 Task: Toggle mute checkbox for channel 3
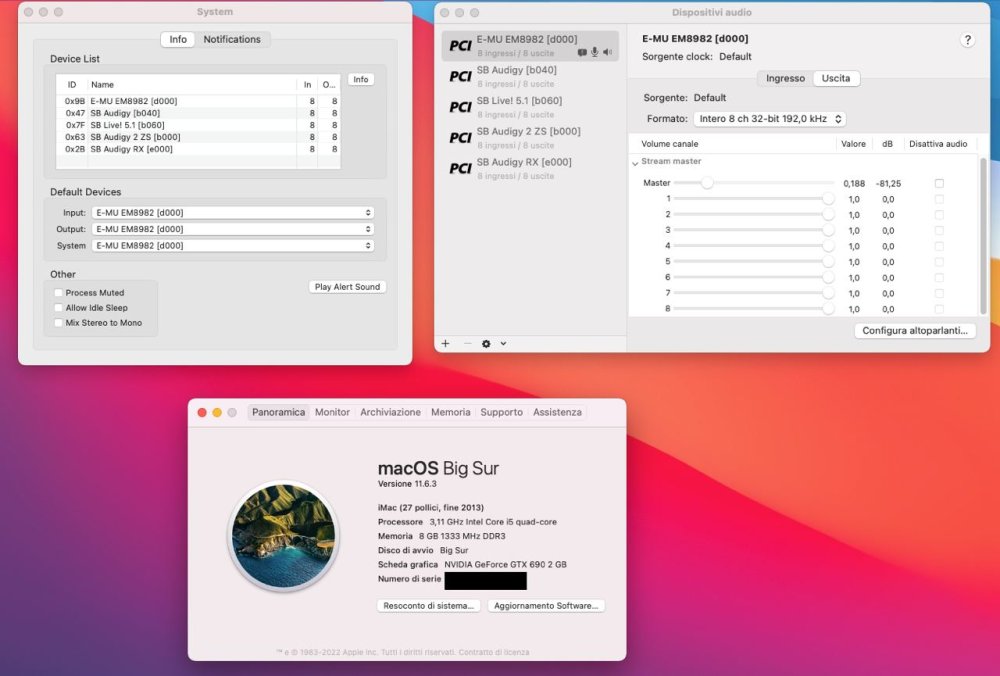click(x=939, y=230)
